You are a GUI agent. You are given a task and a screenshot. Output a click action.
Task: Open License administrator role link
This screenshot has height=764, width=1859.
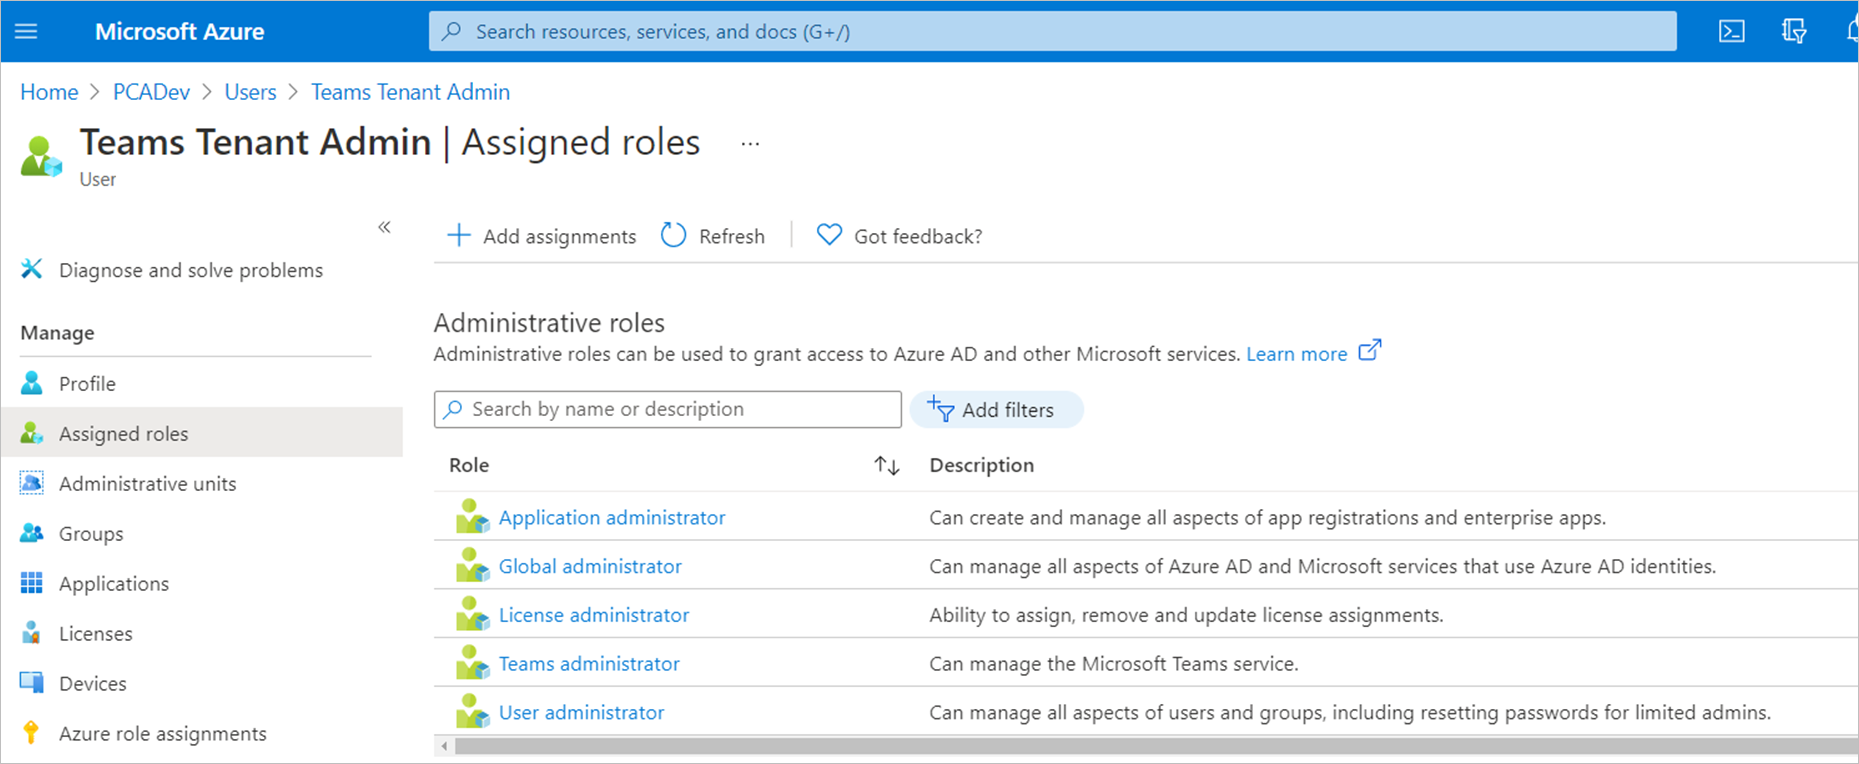[594, 615]
